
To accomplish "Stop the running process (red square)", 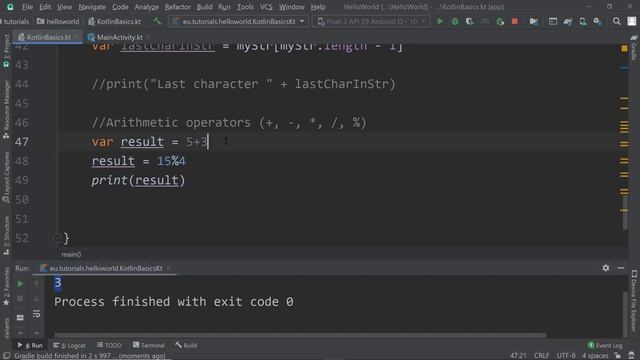I will pos(515,21).
